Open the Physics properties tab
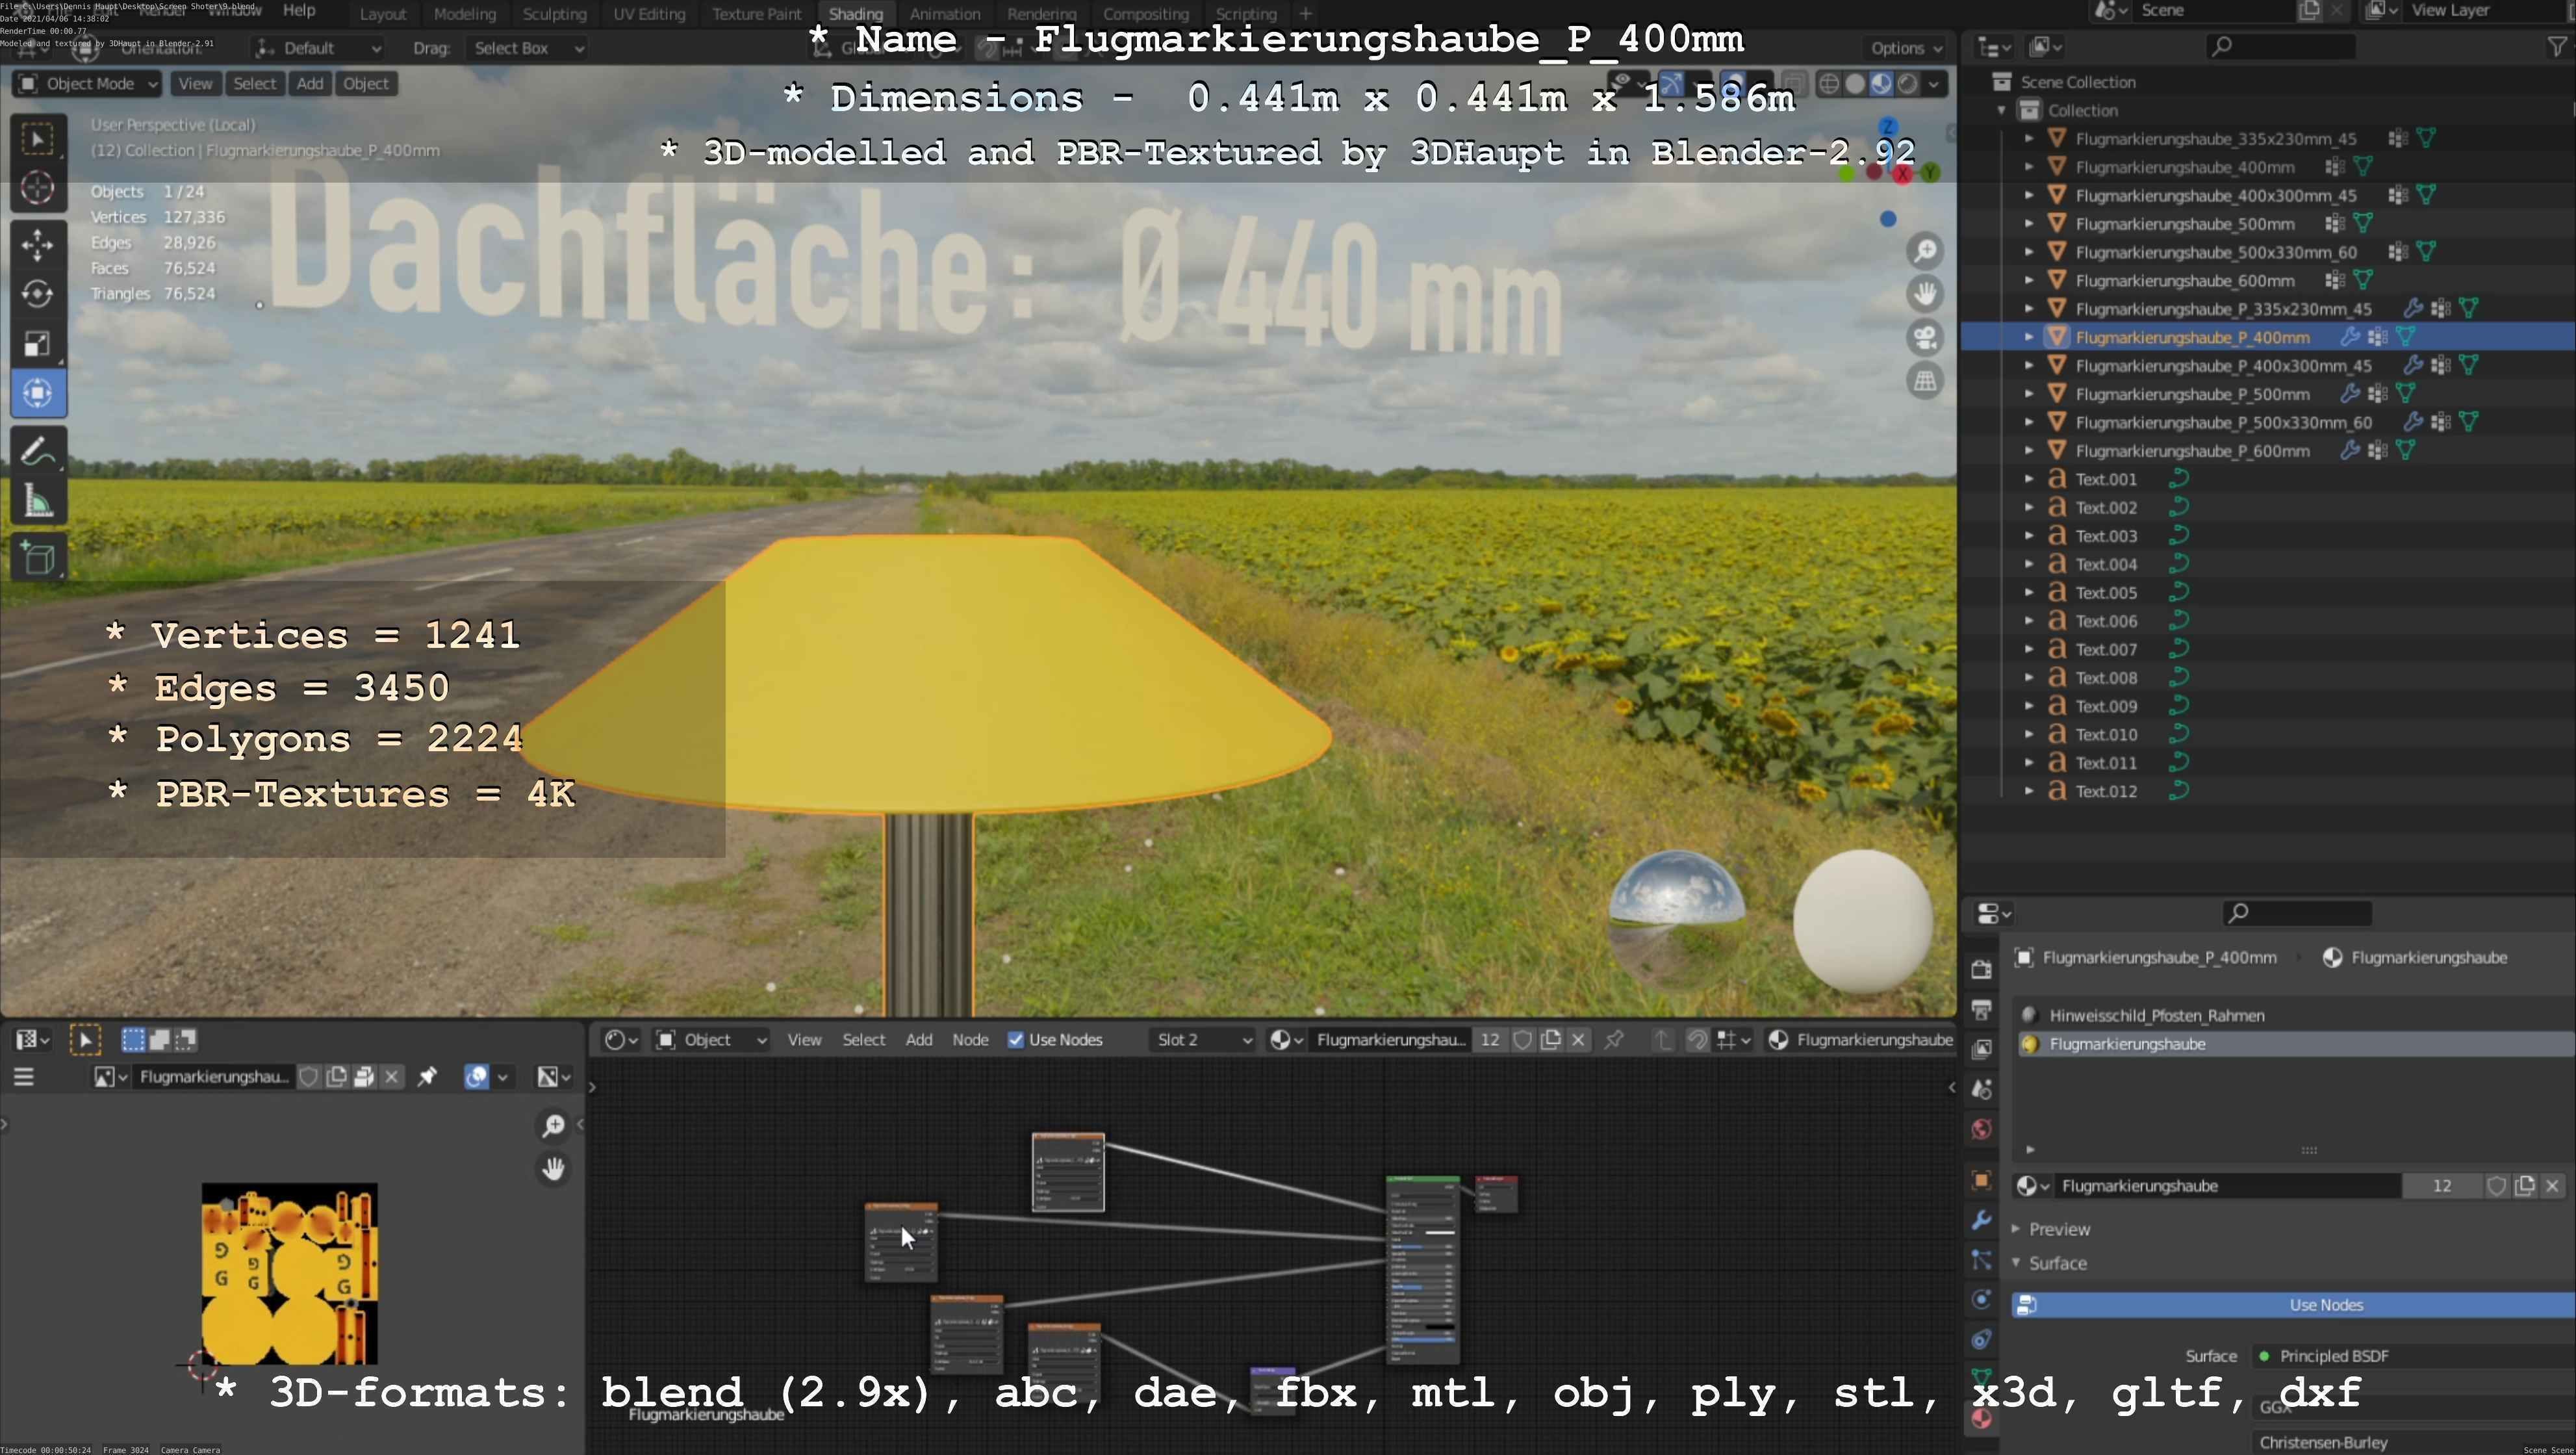The height and width of the screenshot is (1455, 2576). tap(1981, 1300)
